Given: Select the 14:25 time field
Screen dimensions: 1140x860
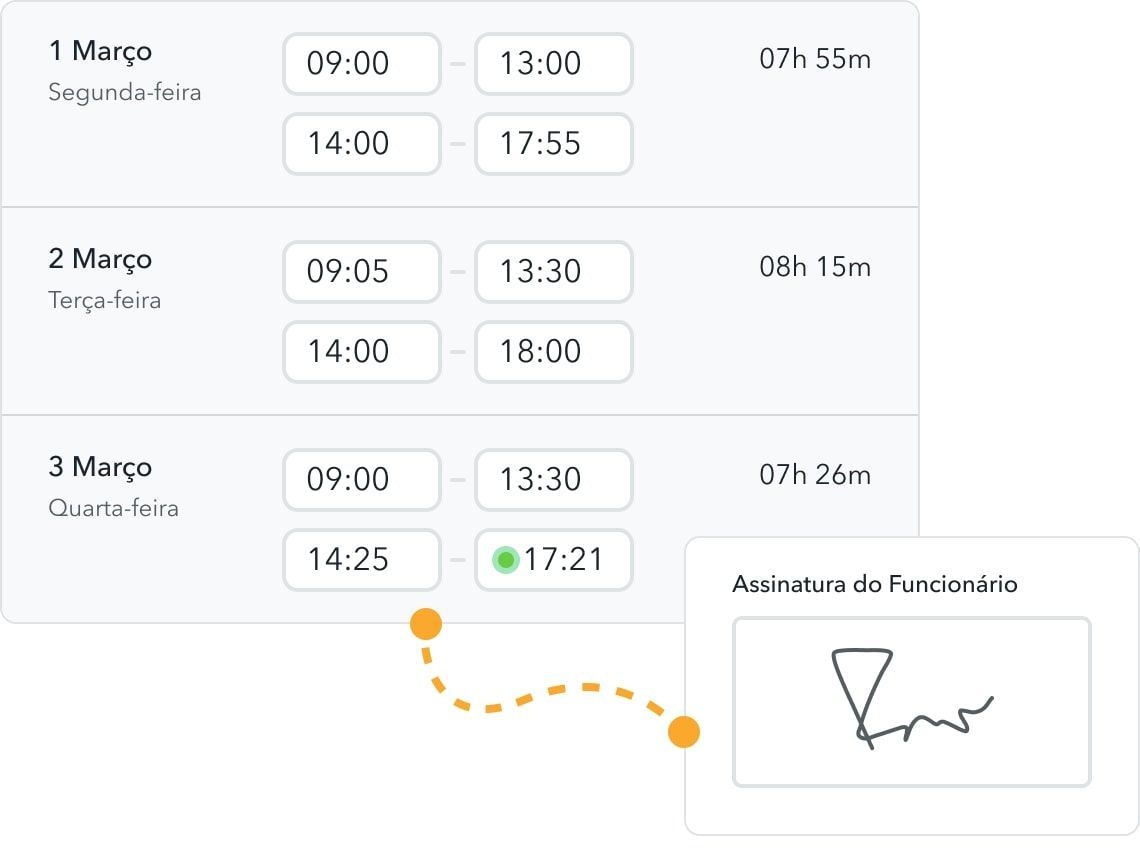Looking at the screenshot, I should 362,560.
